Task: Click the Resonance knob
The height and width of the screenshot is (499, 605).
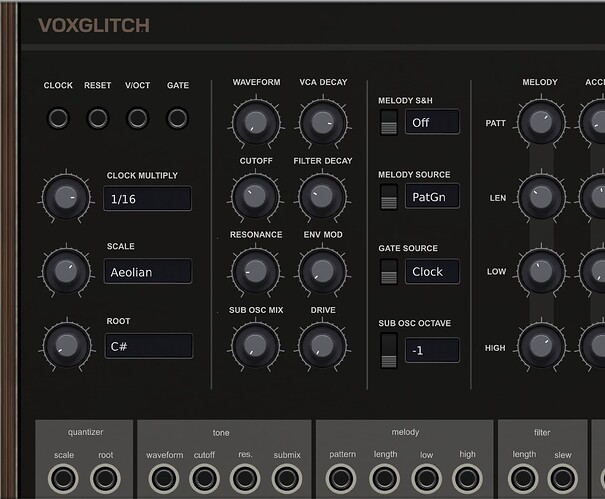Action: click(x=255, y=270)
